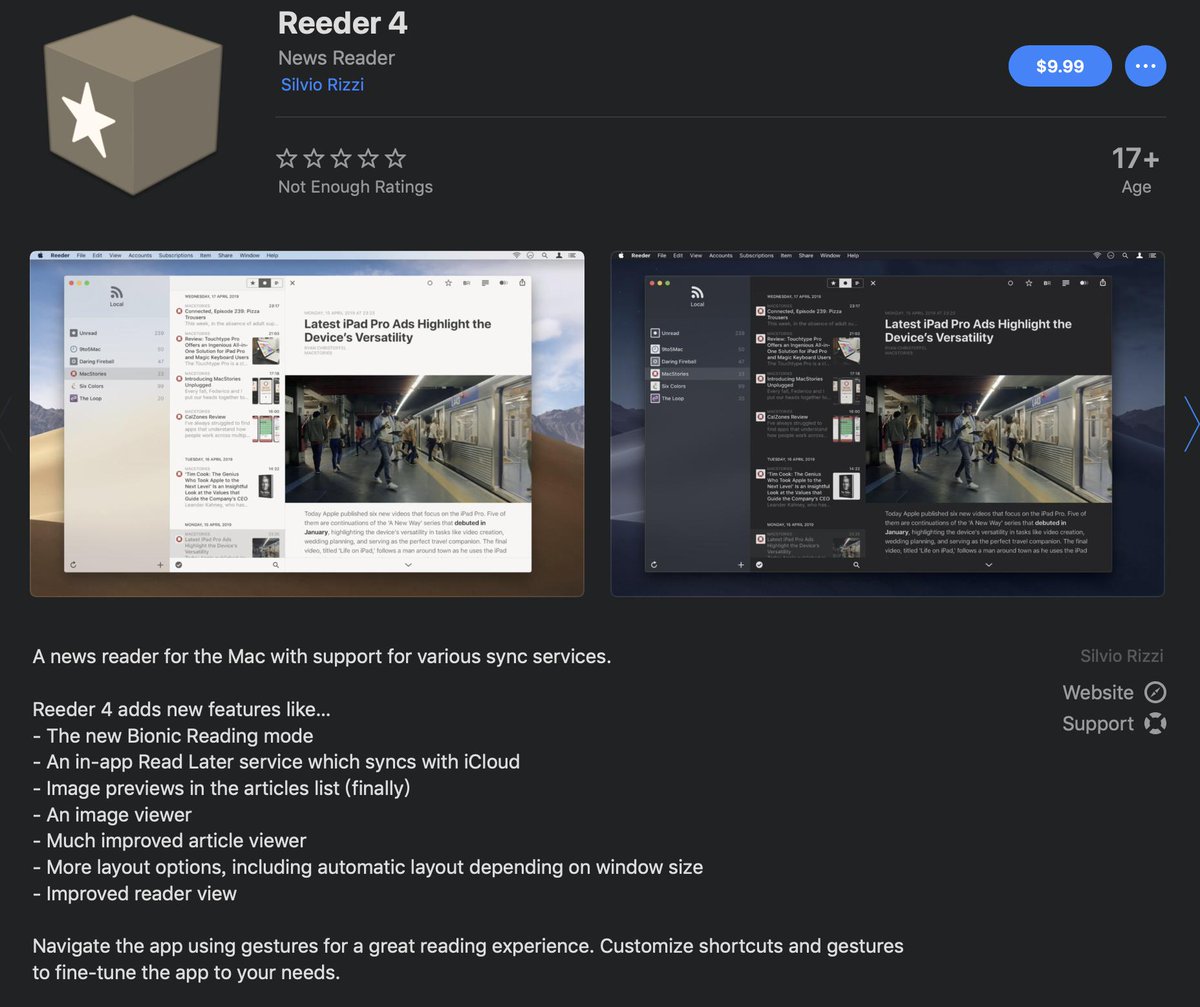
Task: Toggle starred filter segment in light screenshot
Action: (252, 283)
